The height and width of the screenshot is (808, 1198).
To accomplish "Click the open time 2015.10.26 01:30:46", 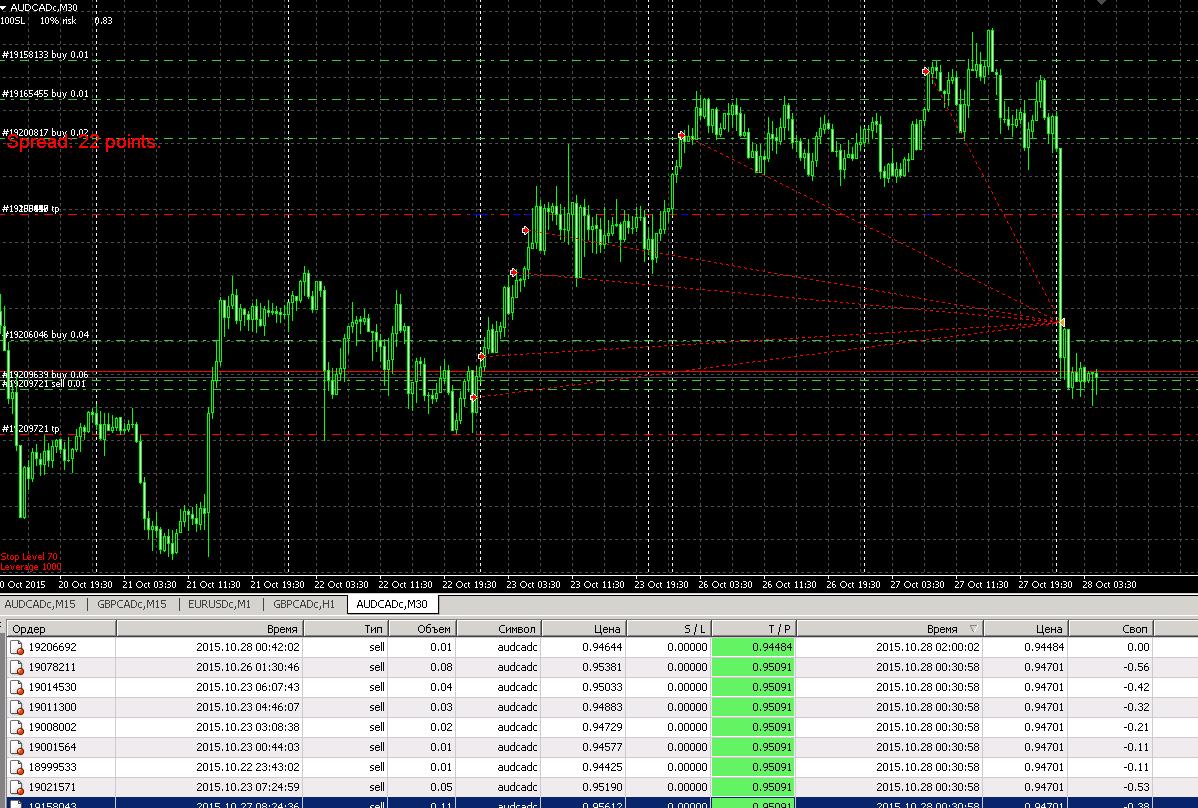I will coord(248,667).
